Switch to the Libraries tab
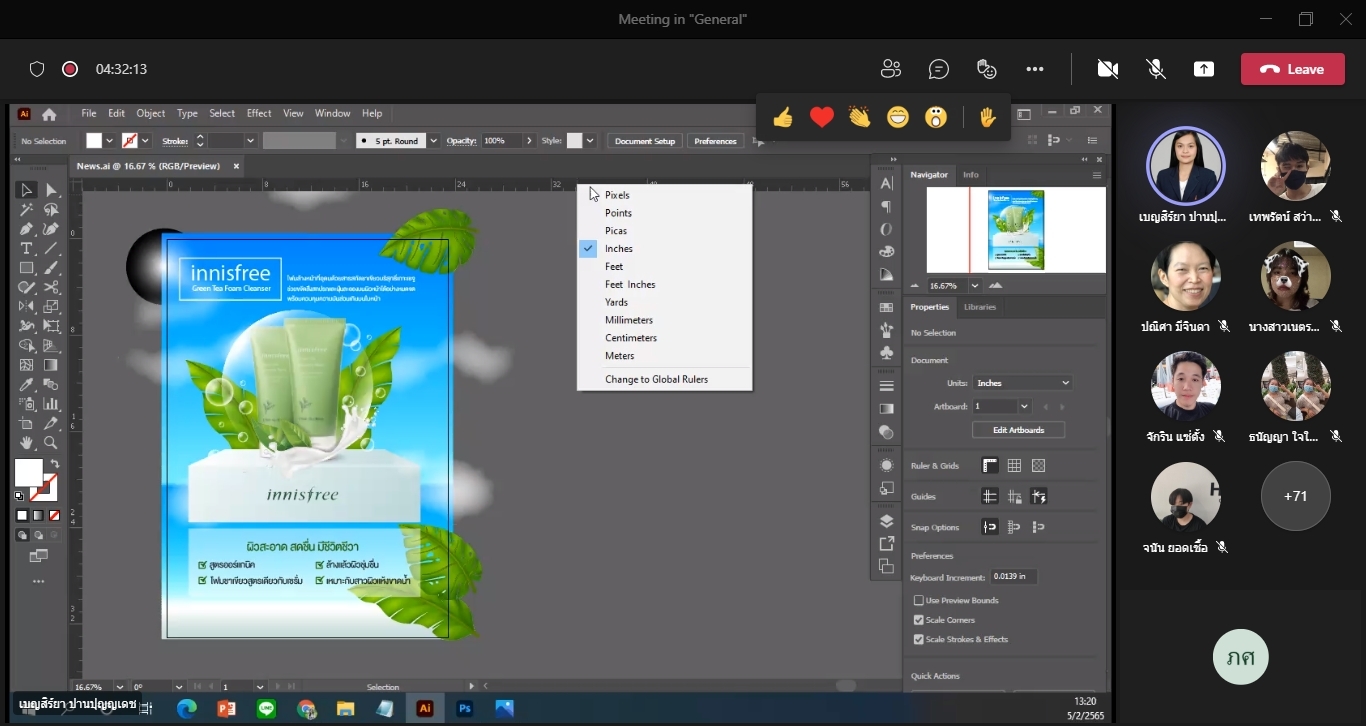Image resolution: width=1366 pixels, height=726 pixels. tap(980, 307)
